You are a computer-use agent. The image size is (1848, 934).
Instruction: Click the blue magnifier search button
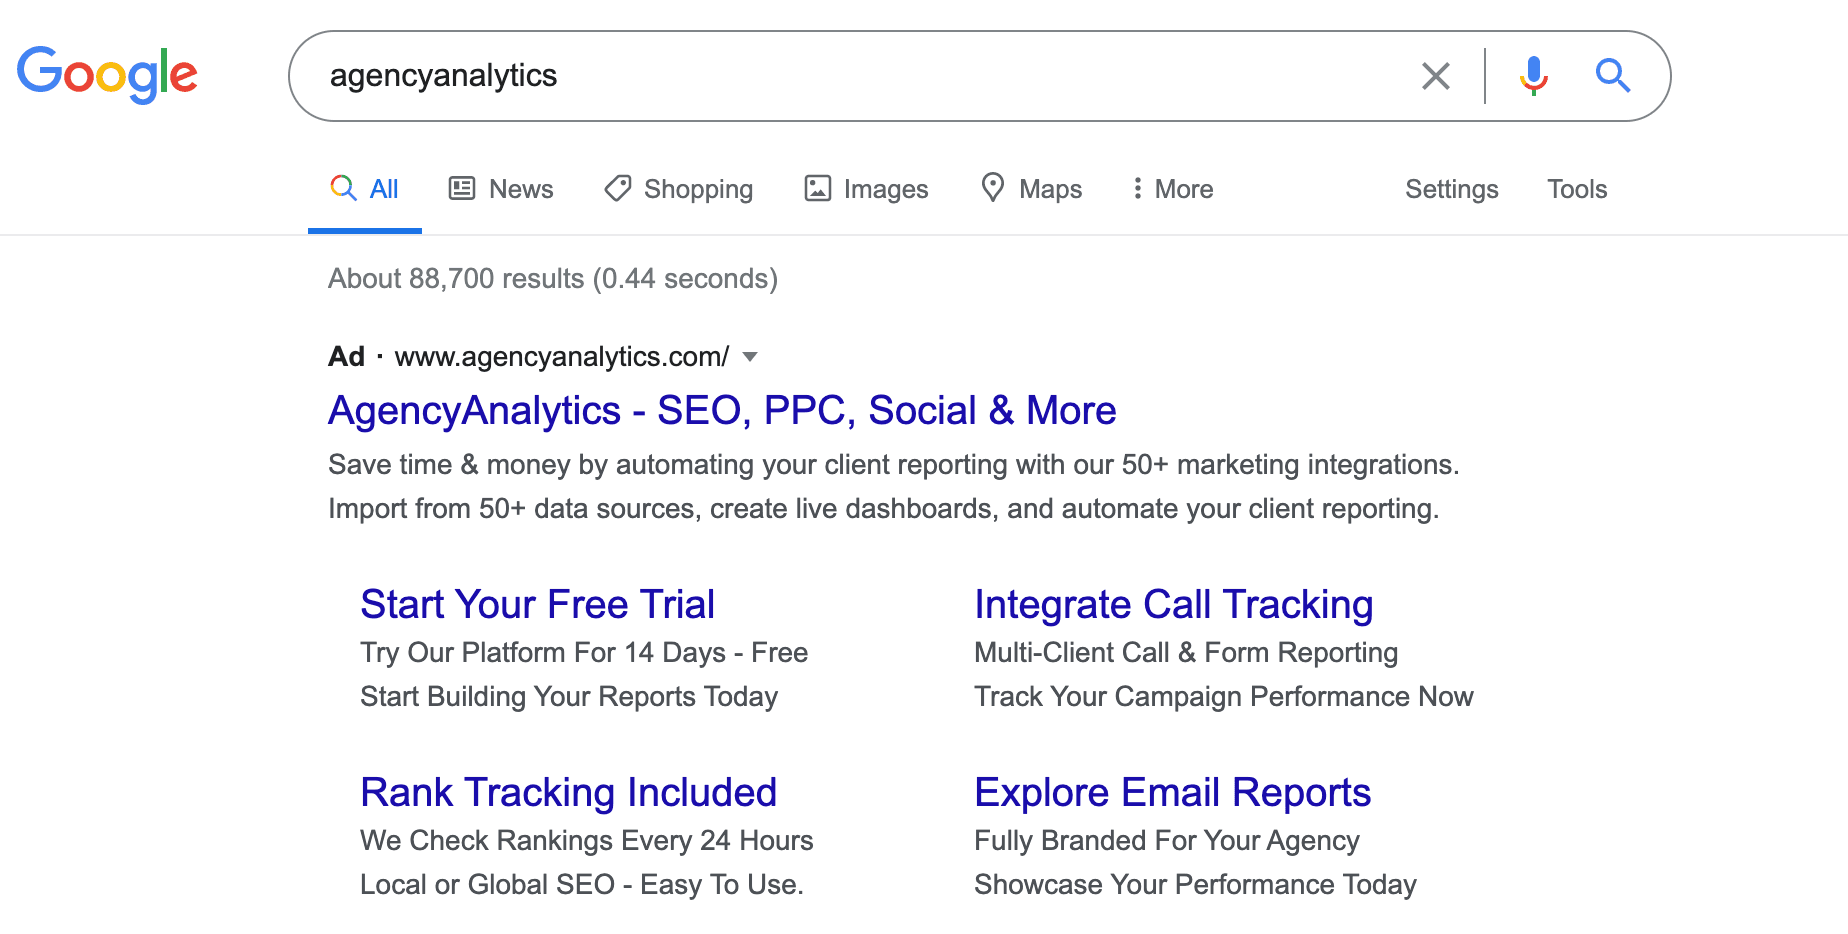pyautogui.click(x=1612, y=76)
